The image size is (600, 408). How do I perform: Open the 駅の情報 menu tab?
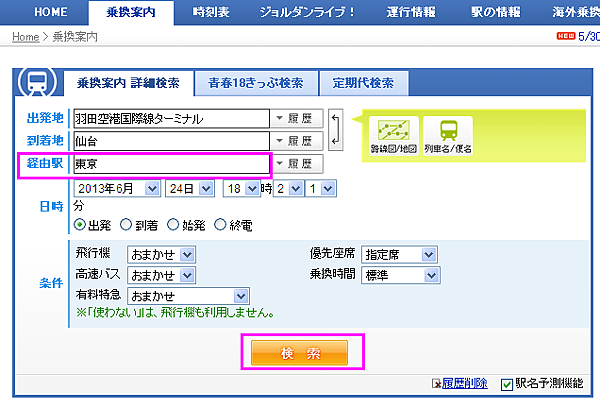496,12
